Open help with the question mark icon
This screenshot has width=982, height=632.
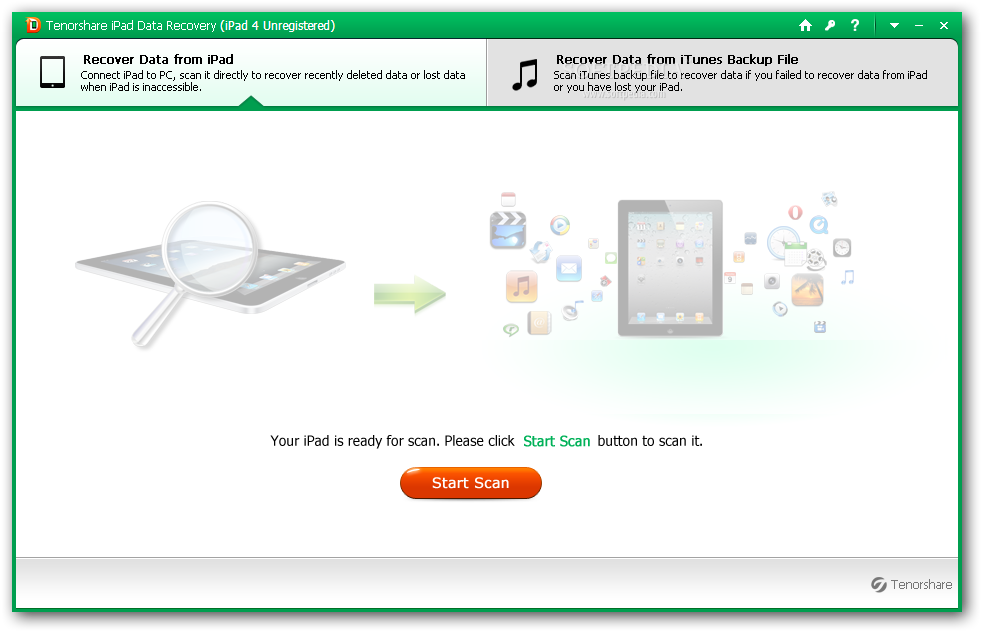tap(855, 25)
